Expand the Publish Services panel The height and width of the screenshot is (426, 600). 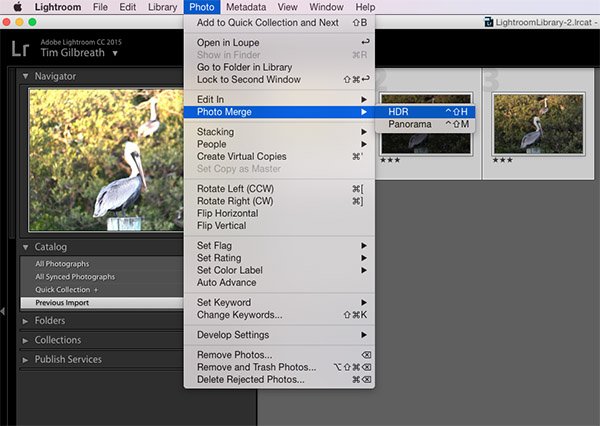(26, 360)
